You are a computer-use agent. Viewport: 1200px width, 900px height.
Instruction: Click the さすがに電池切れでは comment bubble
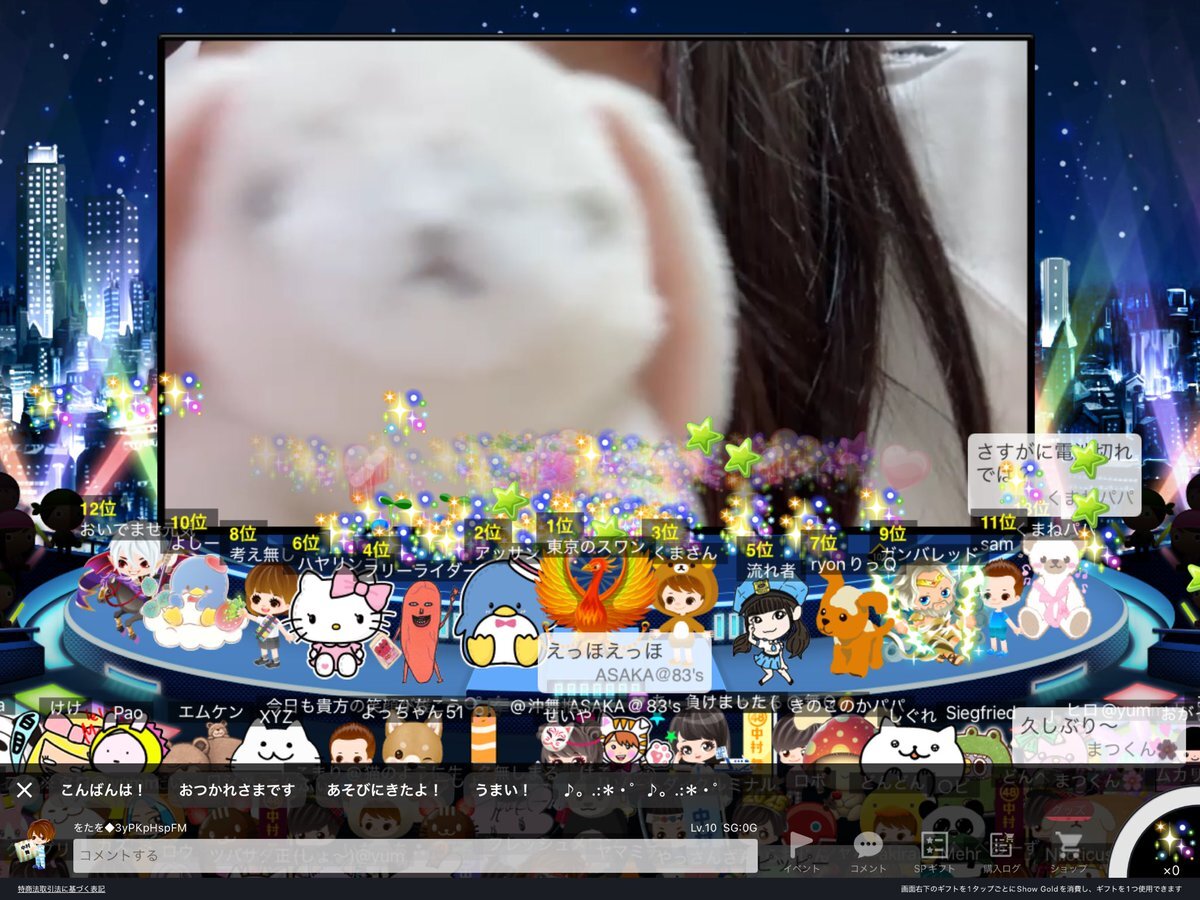[1054, 474]
